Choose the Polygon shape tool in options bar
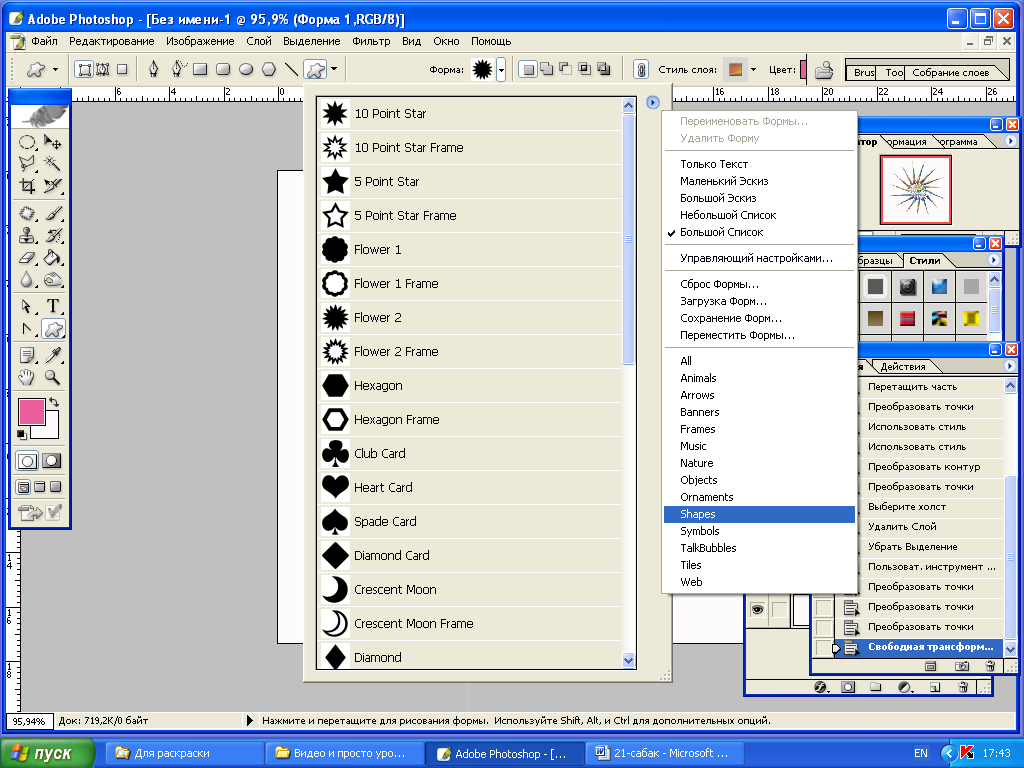The width and height of the screenshot is (1024, 768). (x=268, y=69)
